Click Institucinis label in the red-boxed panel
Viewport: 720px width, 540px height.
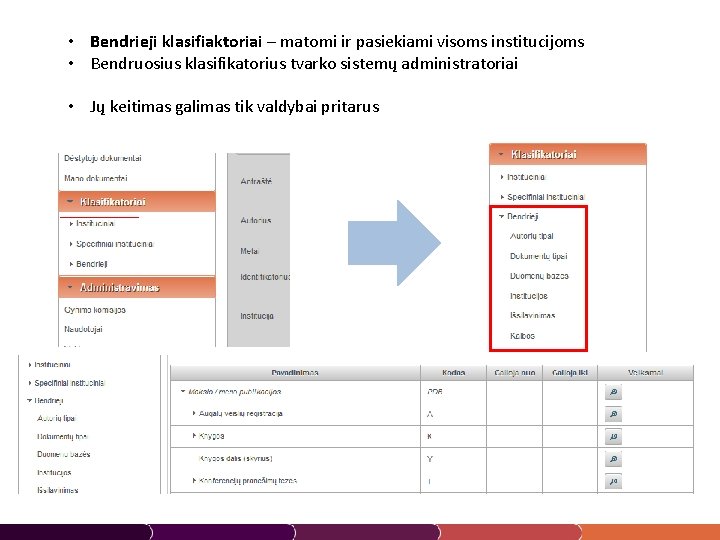(x=526, y=177)
